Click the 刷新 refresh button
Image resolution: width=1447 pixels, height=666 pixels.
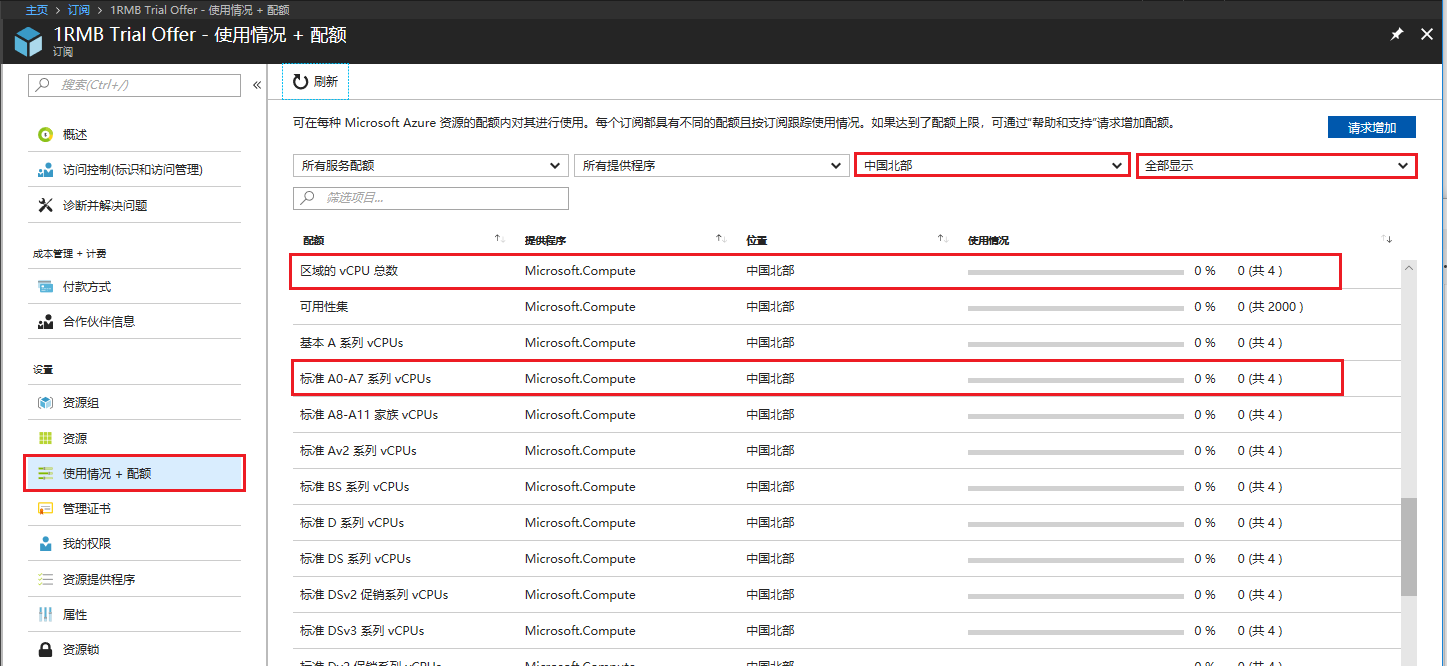pyautogui.click(x=316, y=82)
